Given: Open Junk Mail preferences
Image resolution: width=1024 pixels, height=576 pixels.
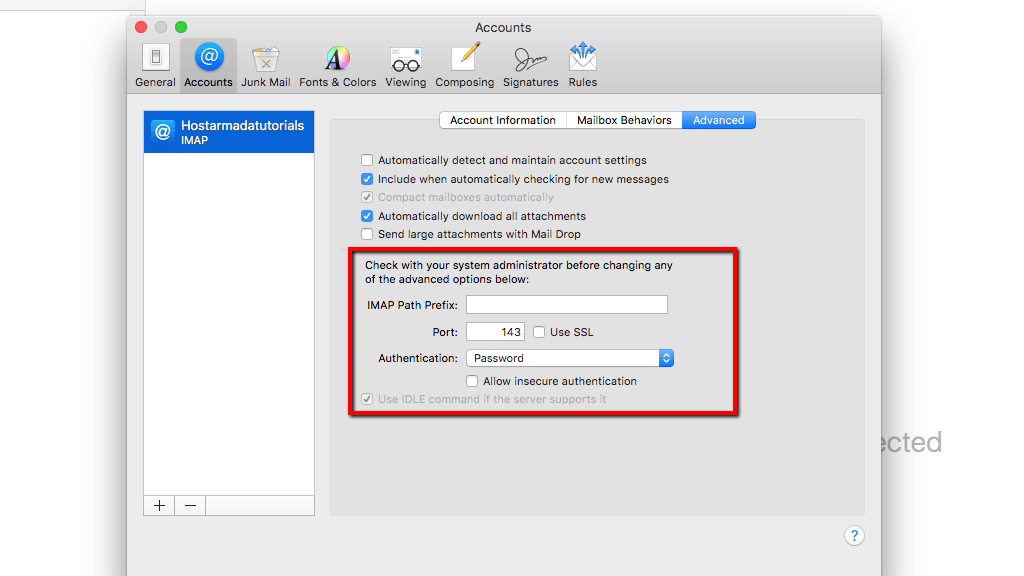Looking at the screenshot, I should (x=266, y=65).
